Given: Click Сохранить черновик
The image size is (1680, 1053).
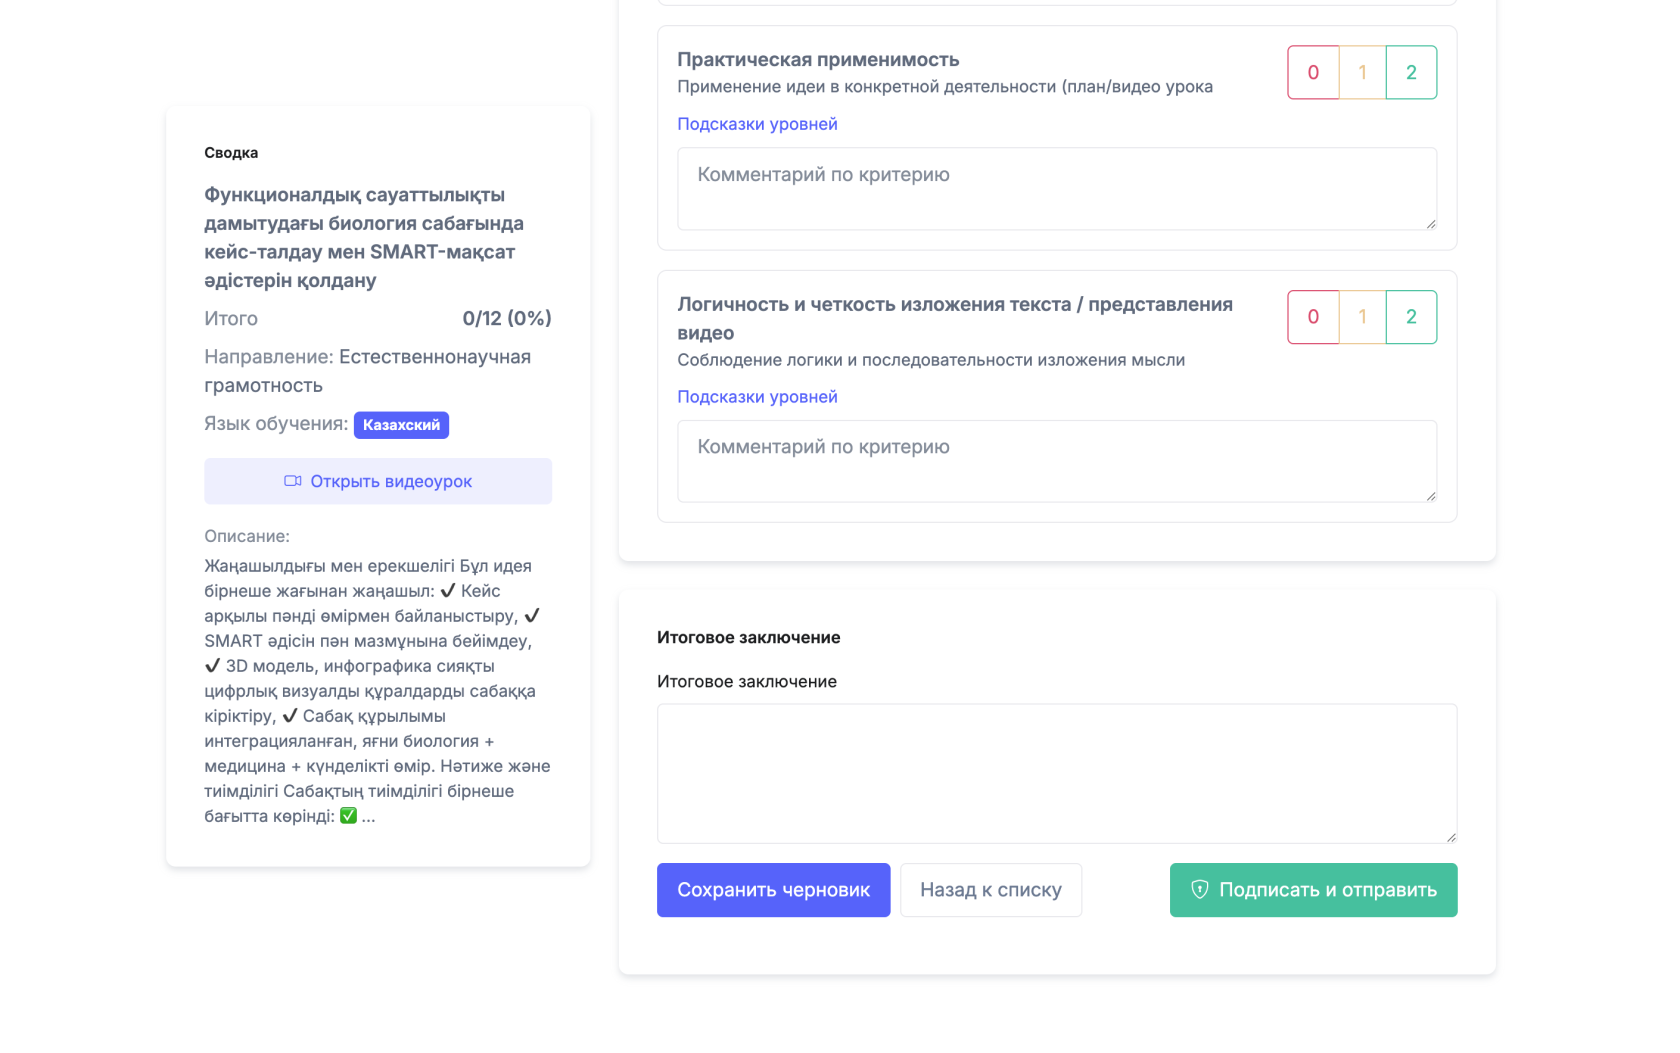Looking at the screenshot, I should point(773,890).
